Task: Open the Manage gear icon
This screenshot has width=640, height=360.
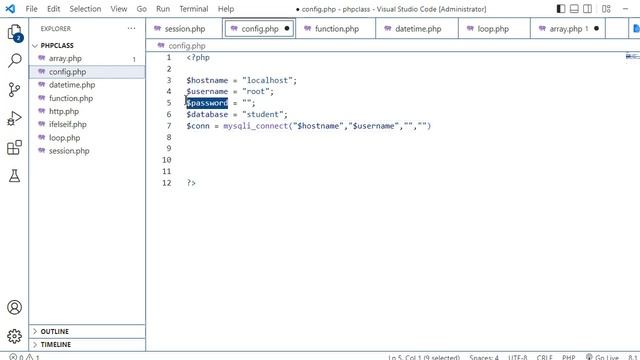Action: coord(14,336)
